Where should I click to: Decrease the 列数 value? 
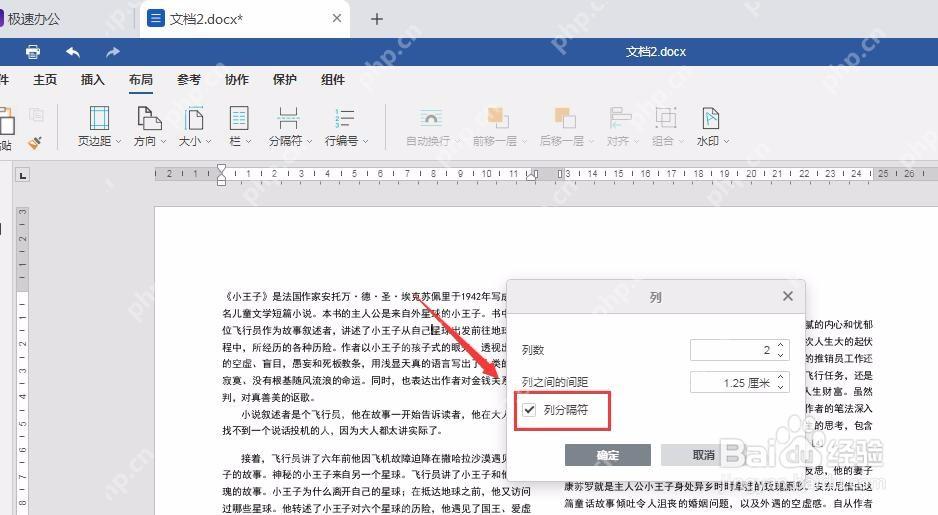781,355
